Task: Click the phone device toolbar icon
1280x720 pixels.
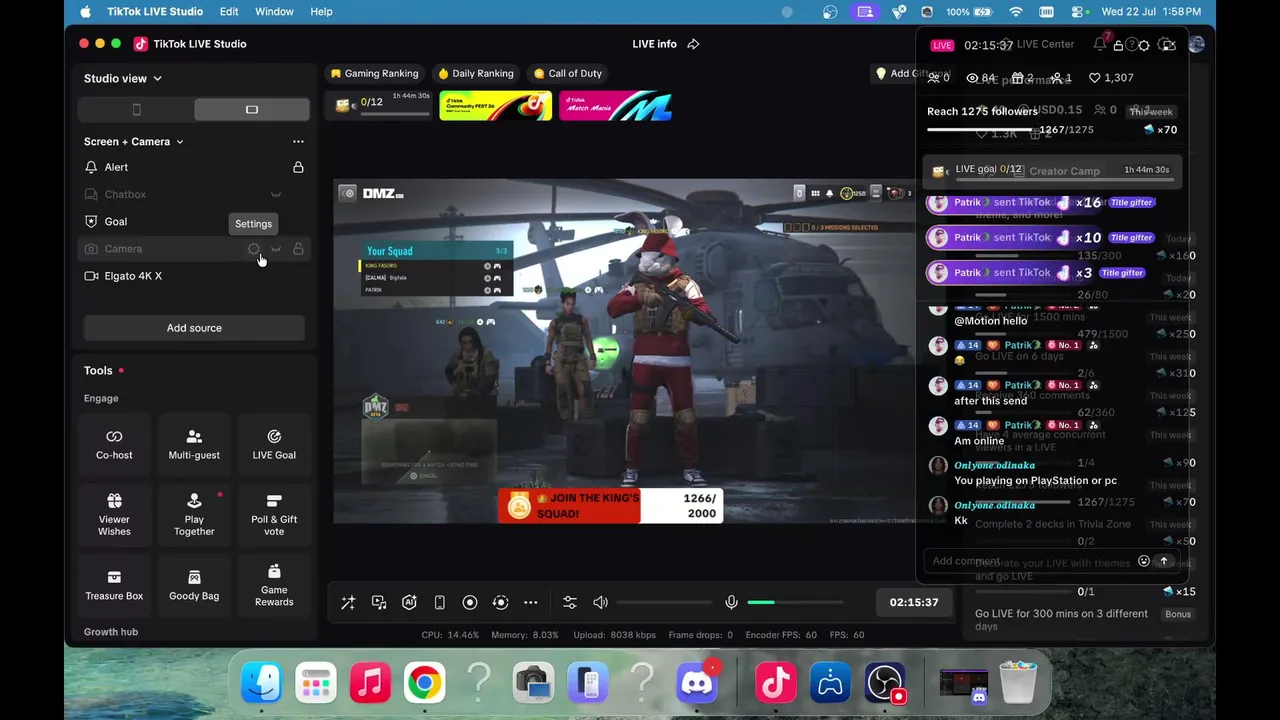Action: (439, 602)
